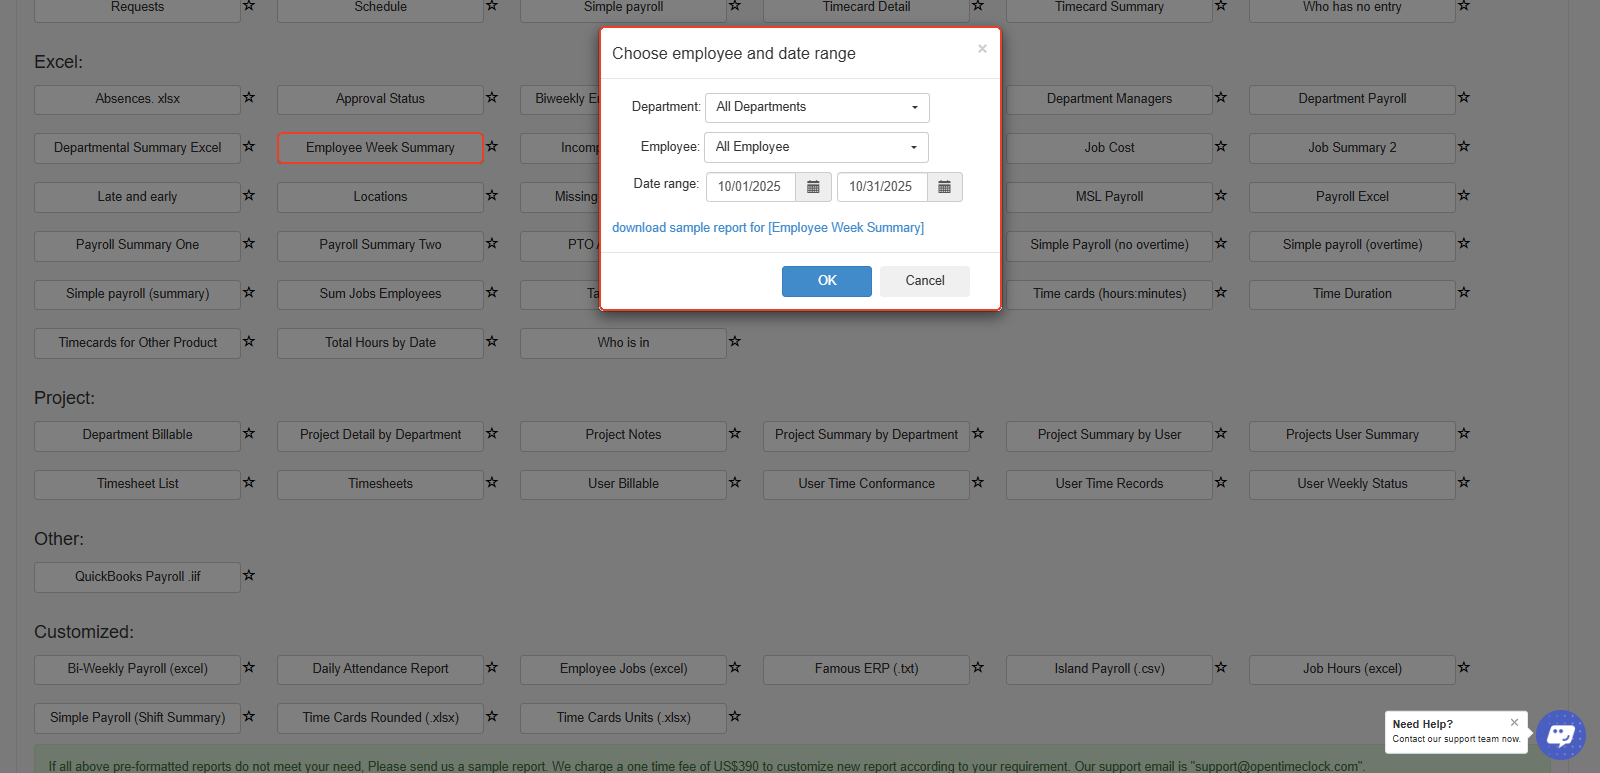This screenshot has width=1600, height=773.
Task: Download sample Employee Week Summary report
Action: click(x=767, y=228)
